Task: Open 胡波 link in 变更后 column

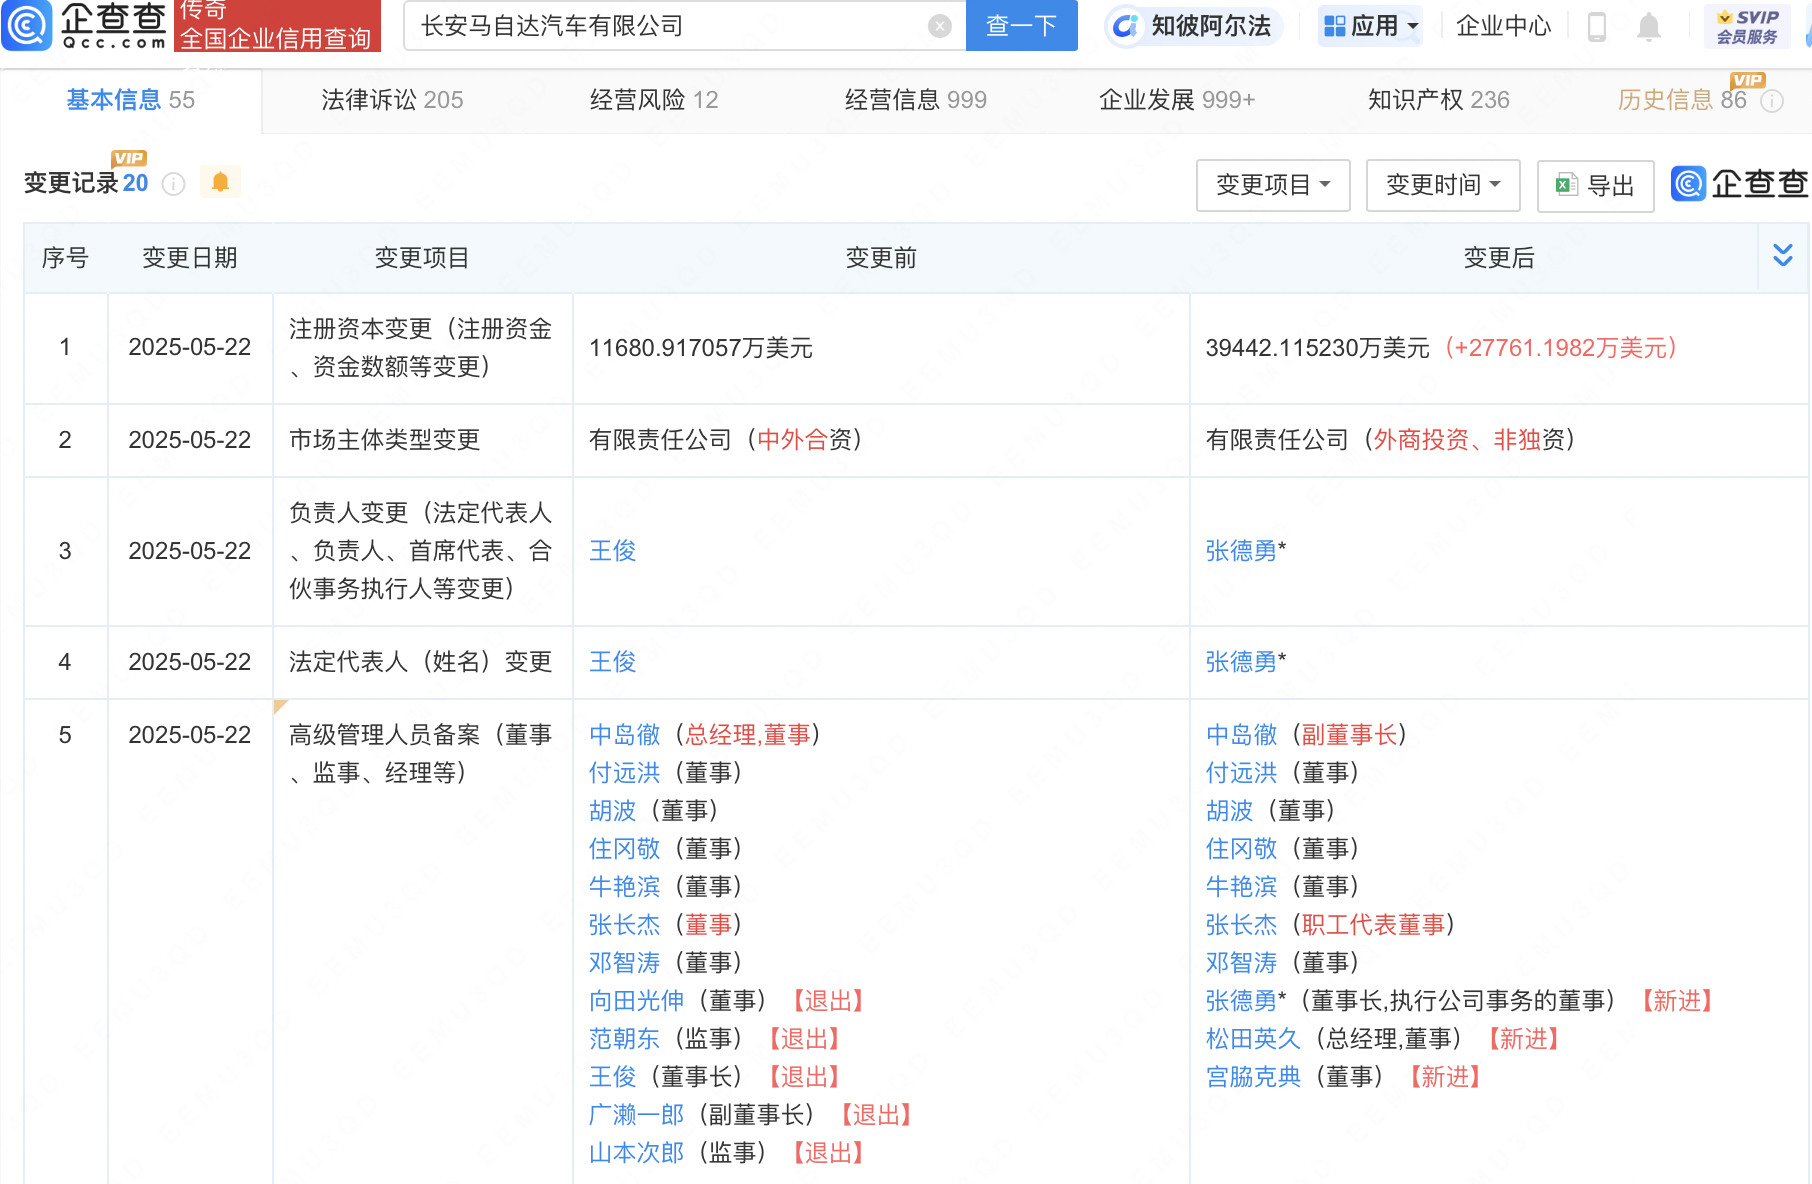Action: 1230,811
